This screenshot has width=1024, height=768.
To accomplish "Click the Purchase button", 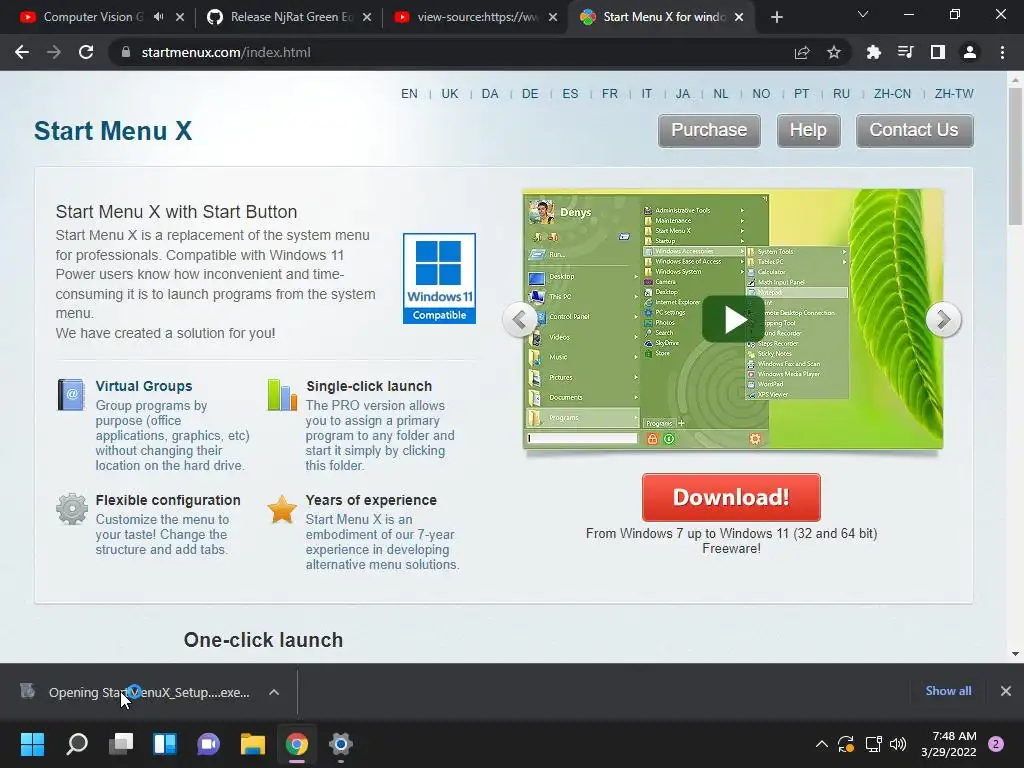I will click(709, 131).
